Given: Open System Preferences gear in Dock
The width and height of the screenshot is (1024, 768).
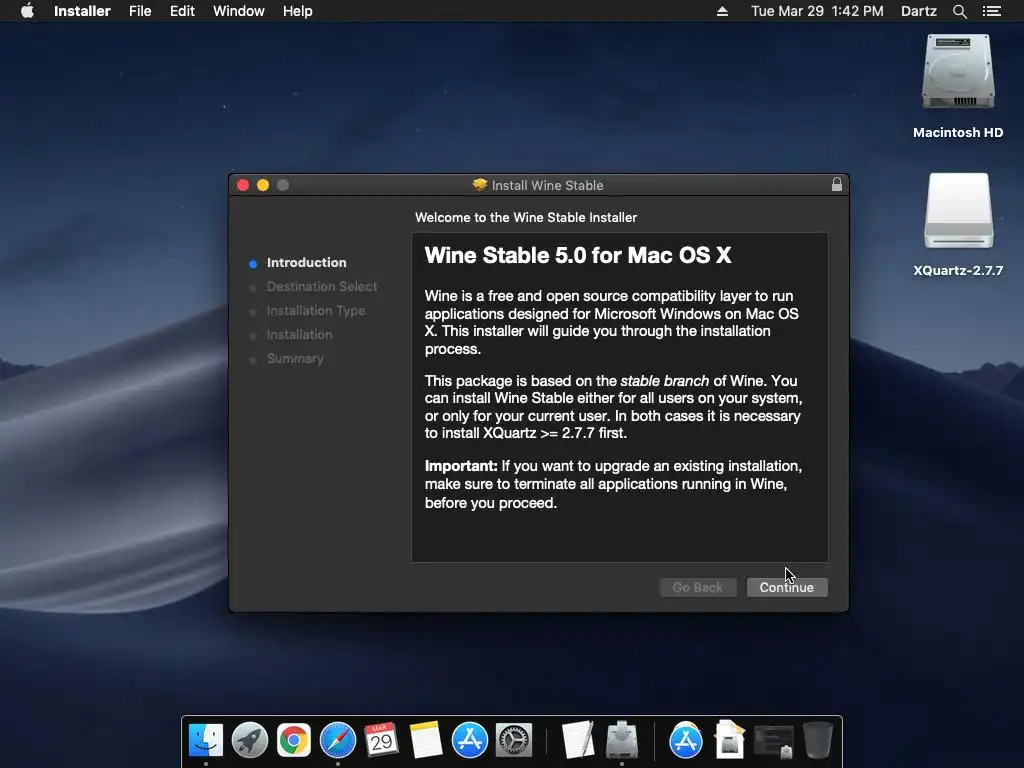Looking at the screenshot, I should pyautogui.click(x=514, y=741).
